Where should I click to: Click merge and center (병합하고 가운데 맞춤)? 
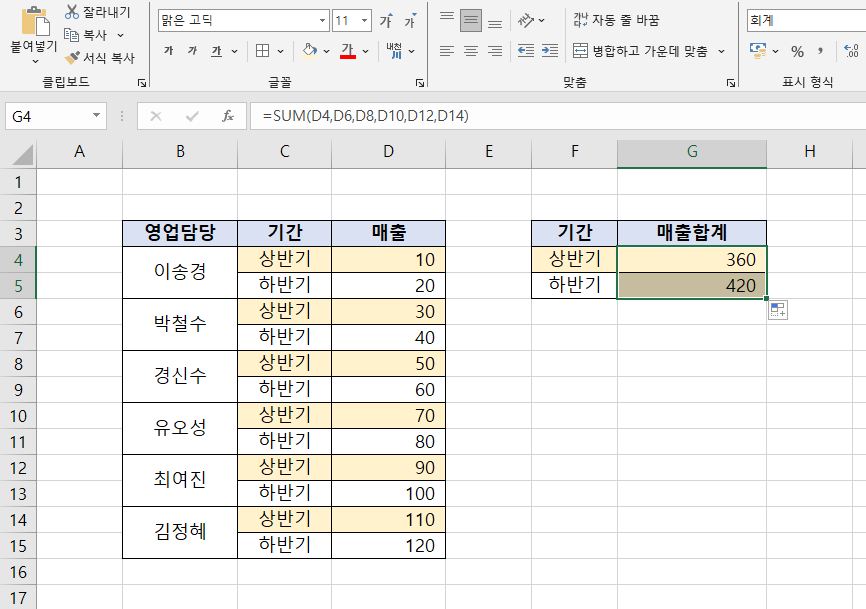click(641, 51)
